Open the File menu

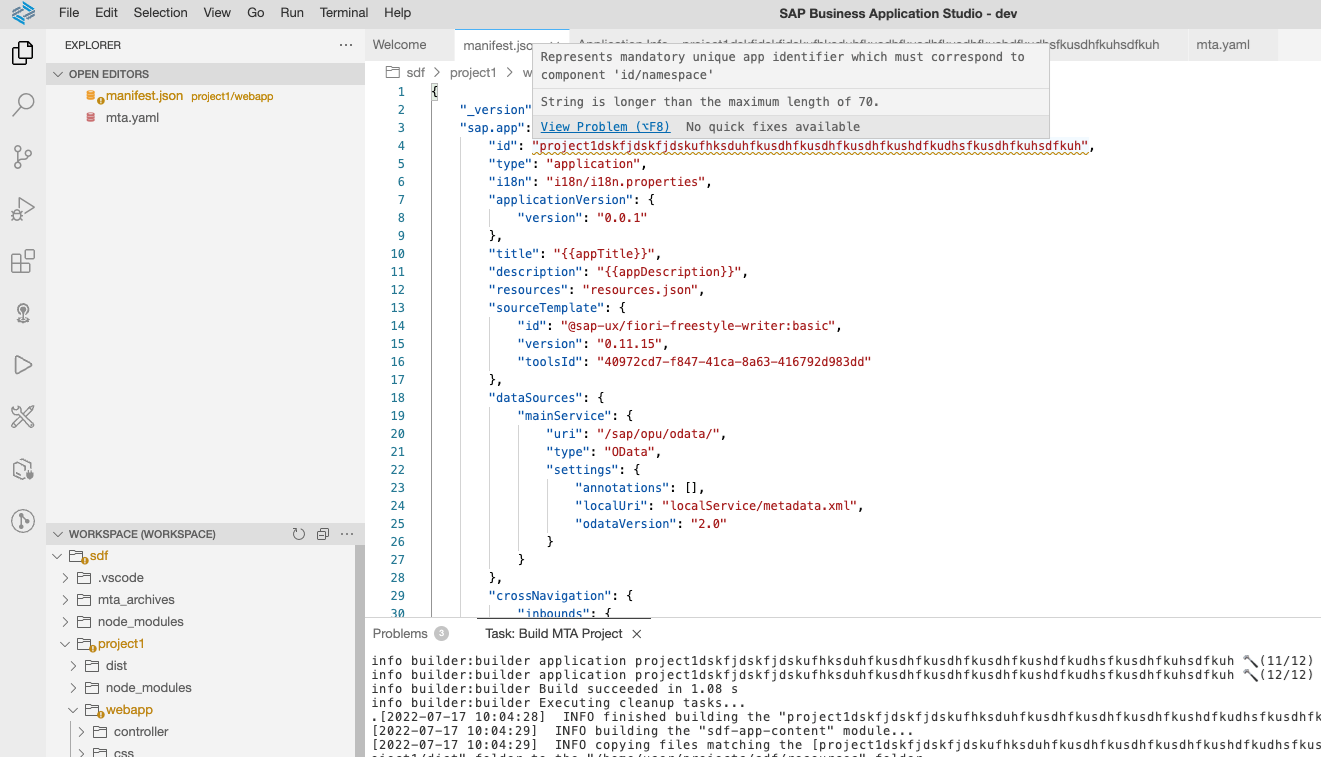coord(69,13)
